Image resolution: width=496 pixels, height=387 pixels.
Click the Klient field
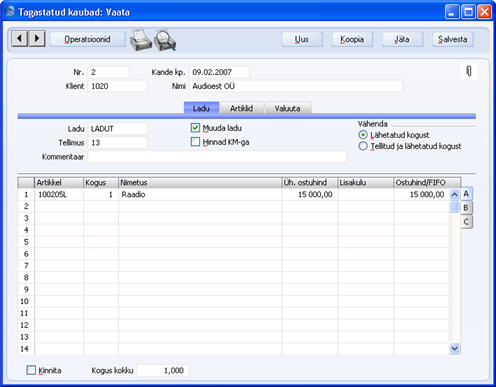click(x=117, y=86)
